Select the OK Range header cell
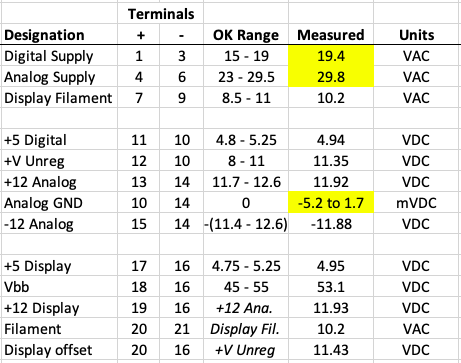 tap(246, 34)
